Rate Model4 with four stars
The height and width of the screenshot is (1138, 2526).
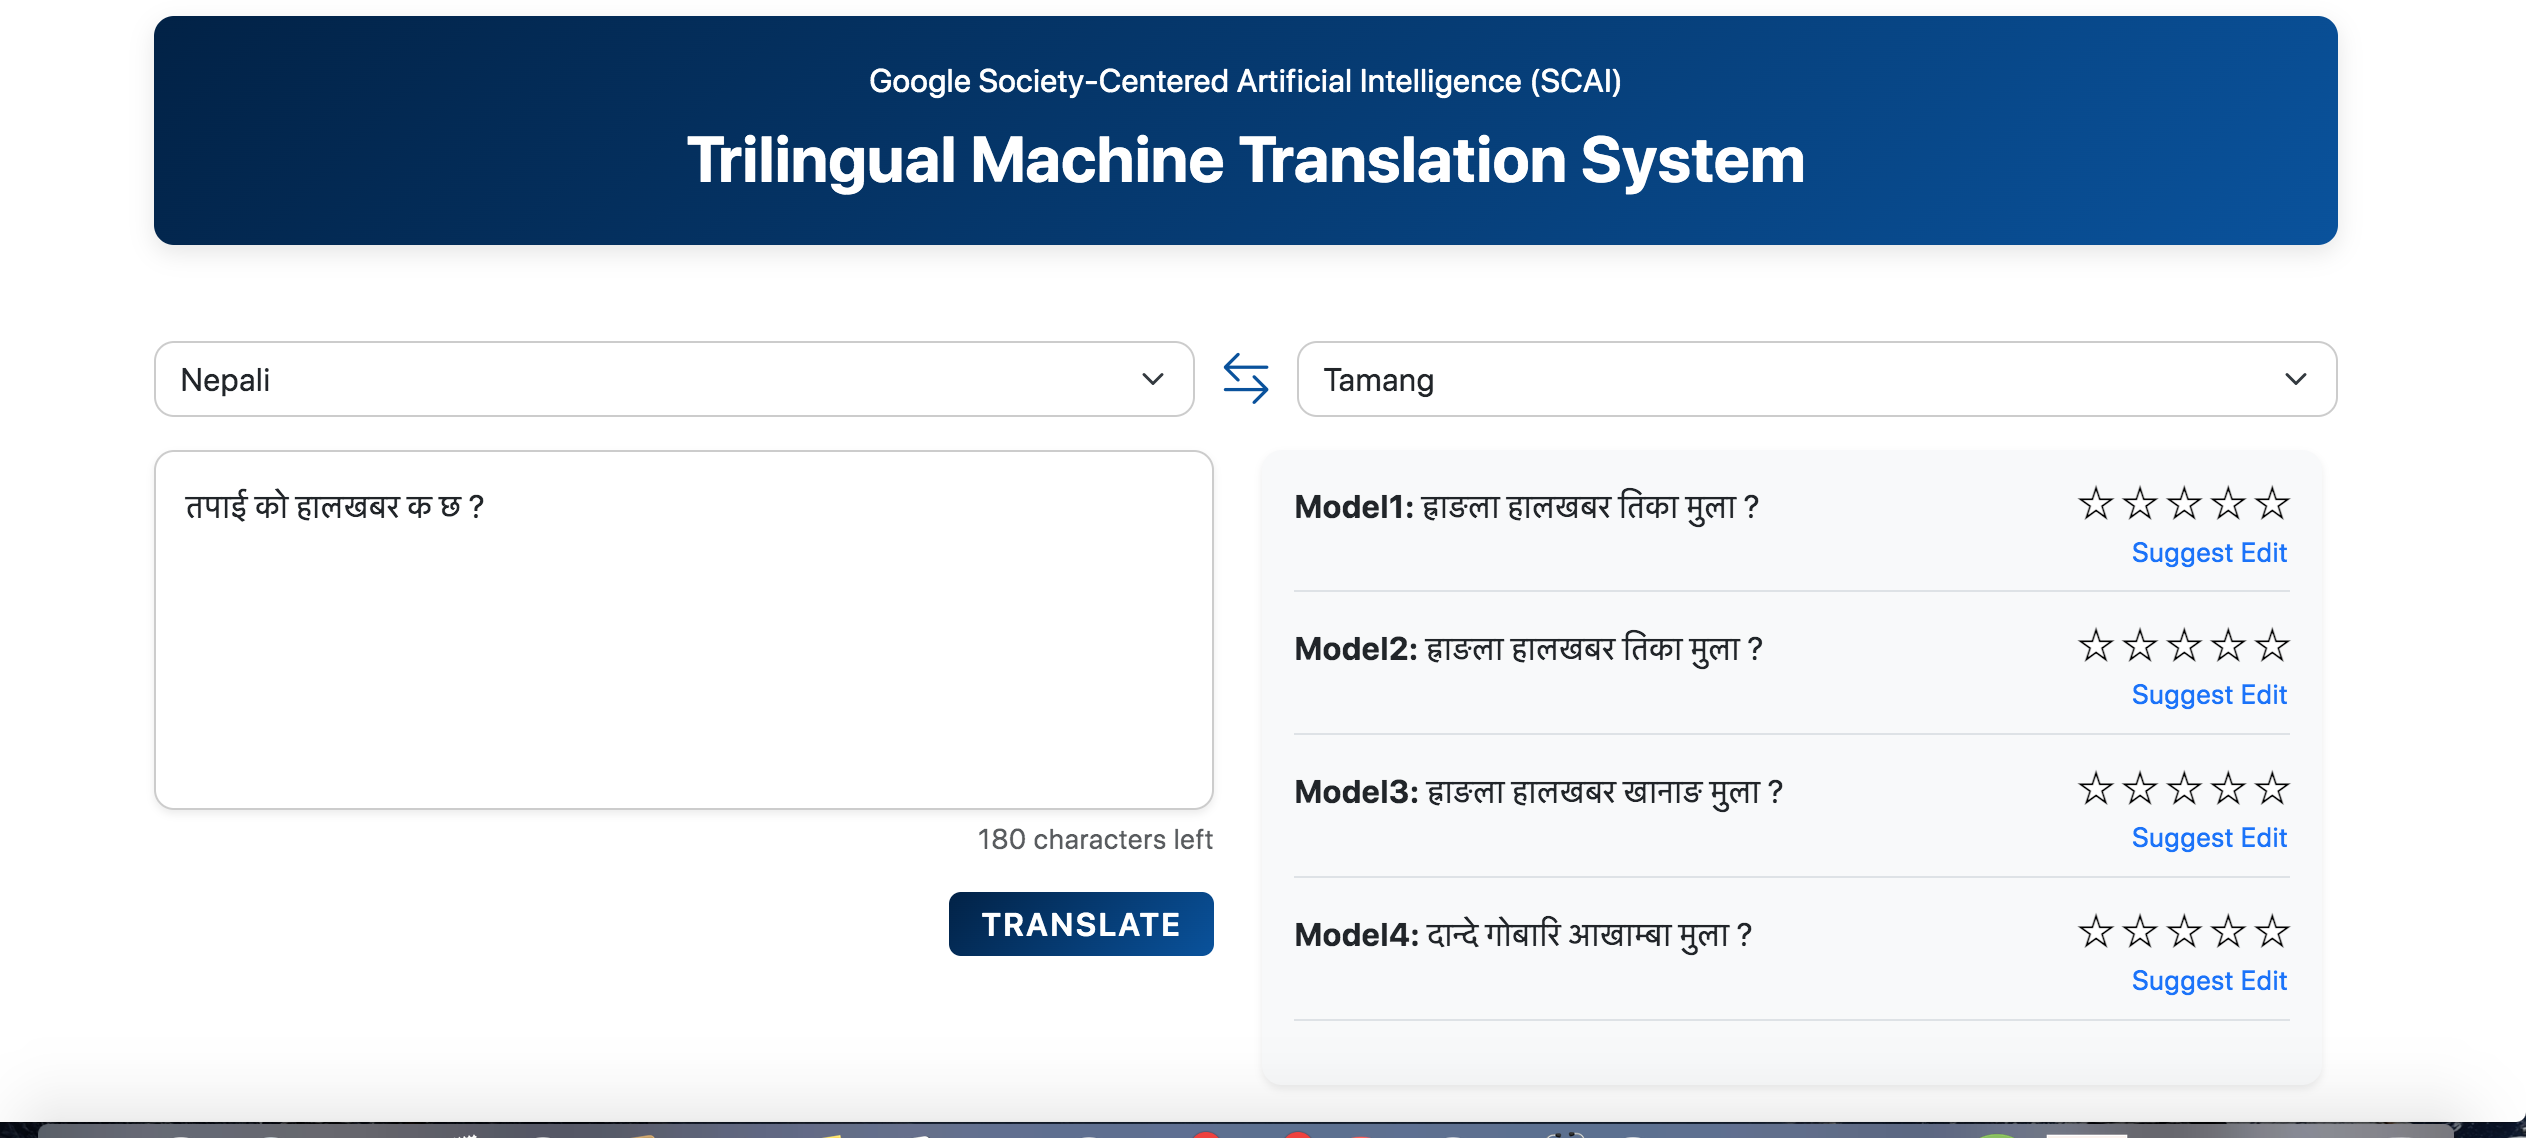2229,932
